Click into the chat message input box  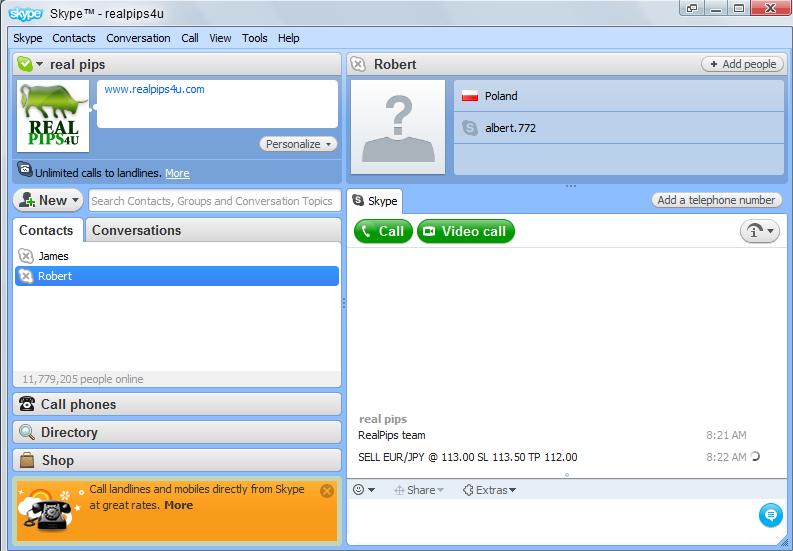click(551, 521)
